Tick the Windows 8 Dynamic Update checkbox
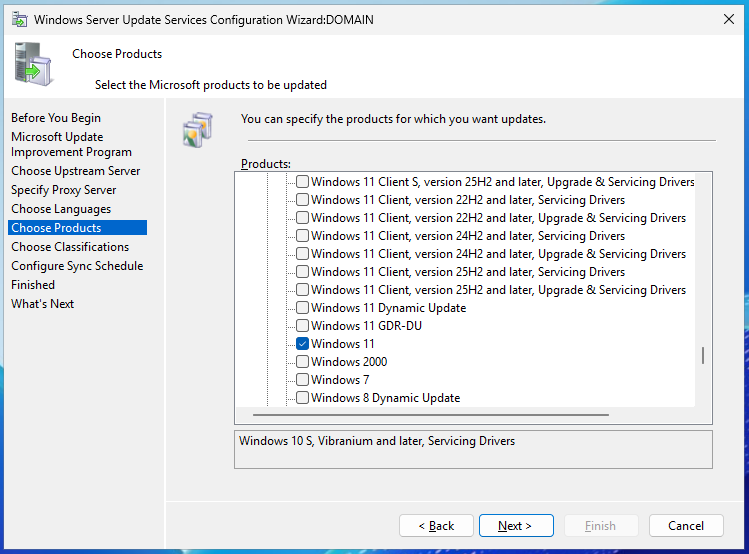This screenshot has height=554, width=749. pyautogui.click(x=302, y=398)
